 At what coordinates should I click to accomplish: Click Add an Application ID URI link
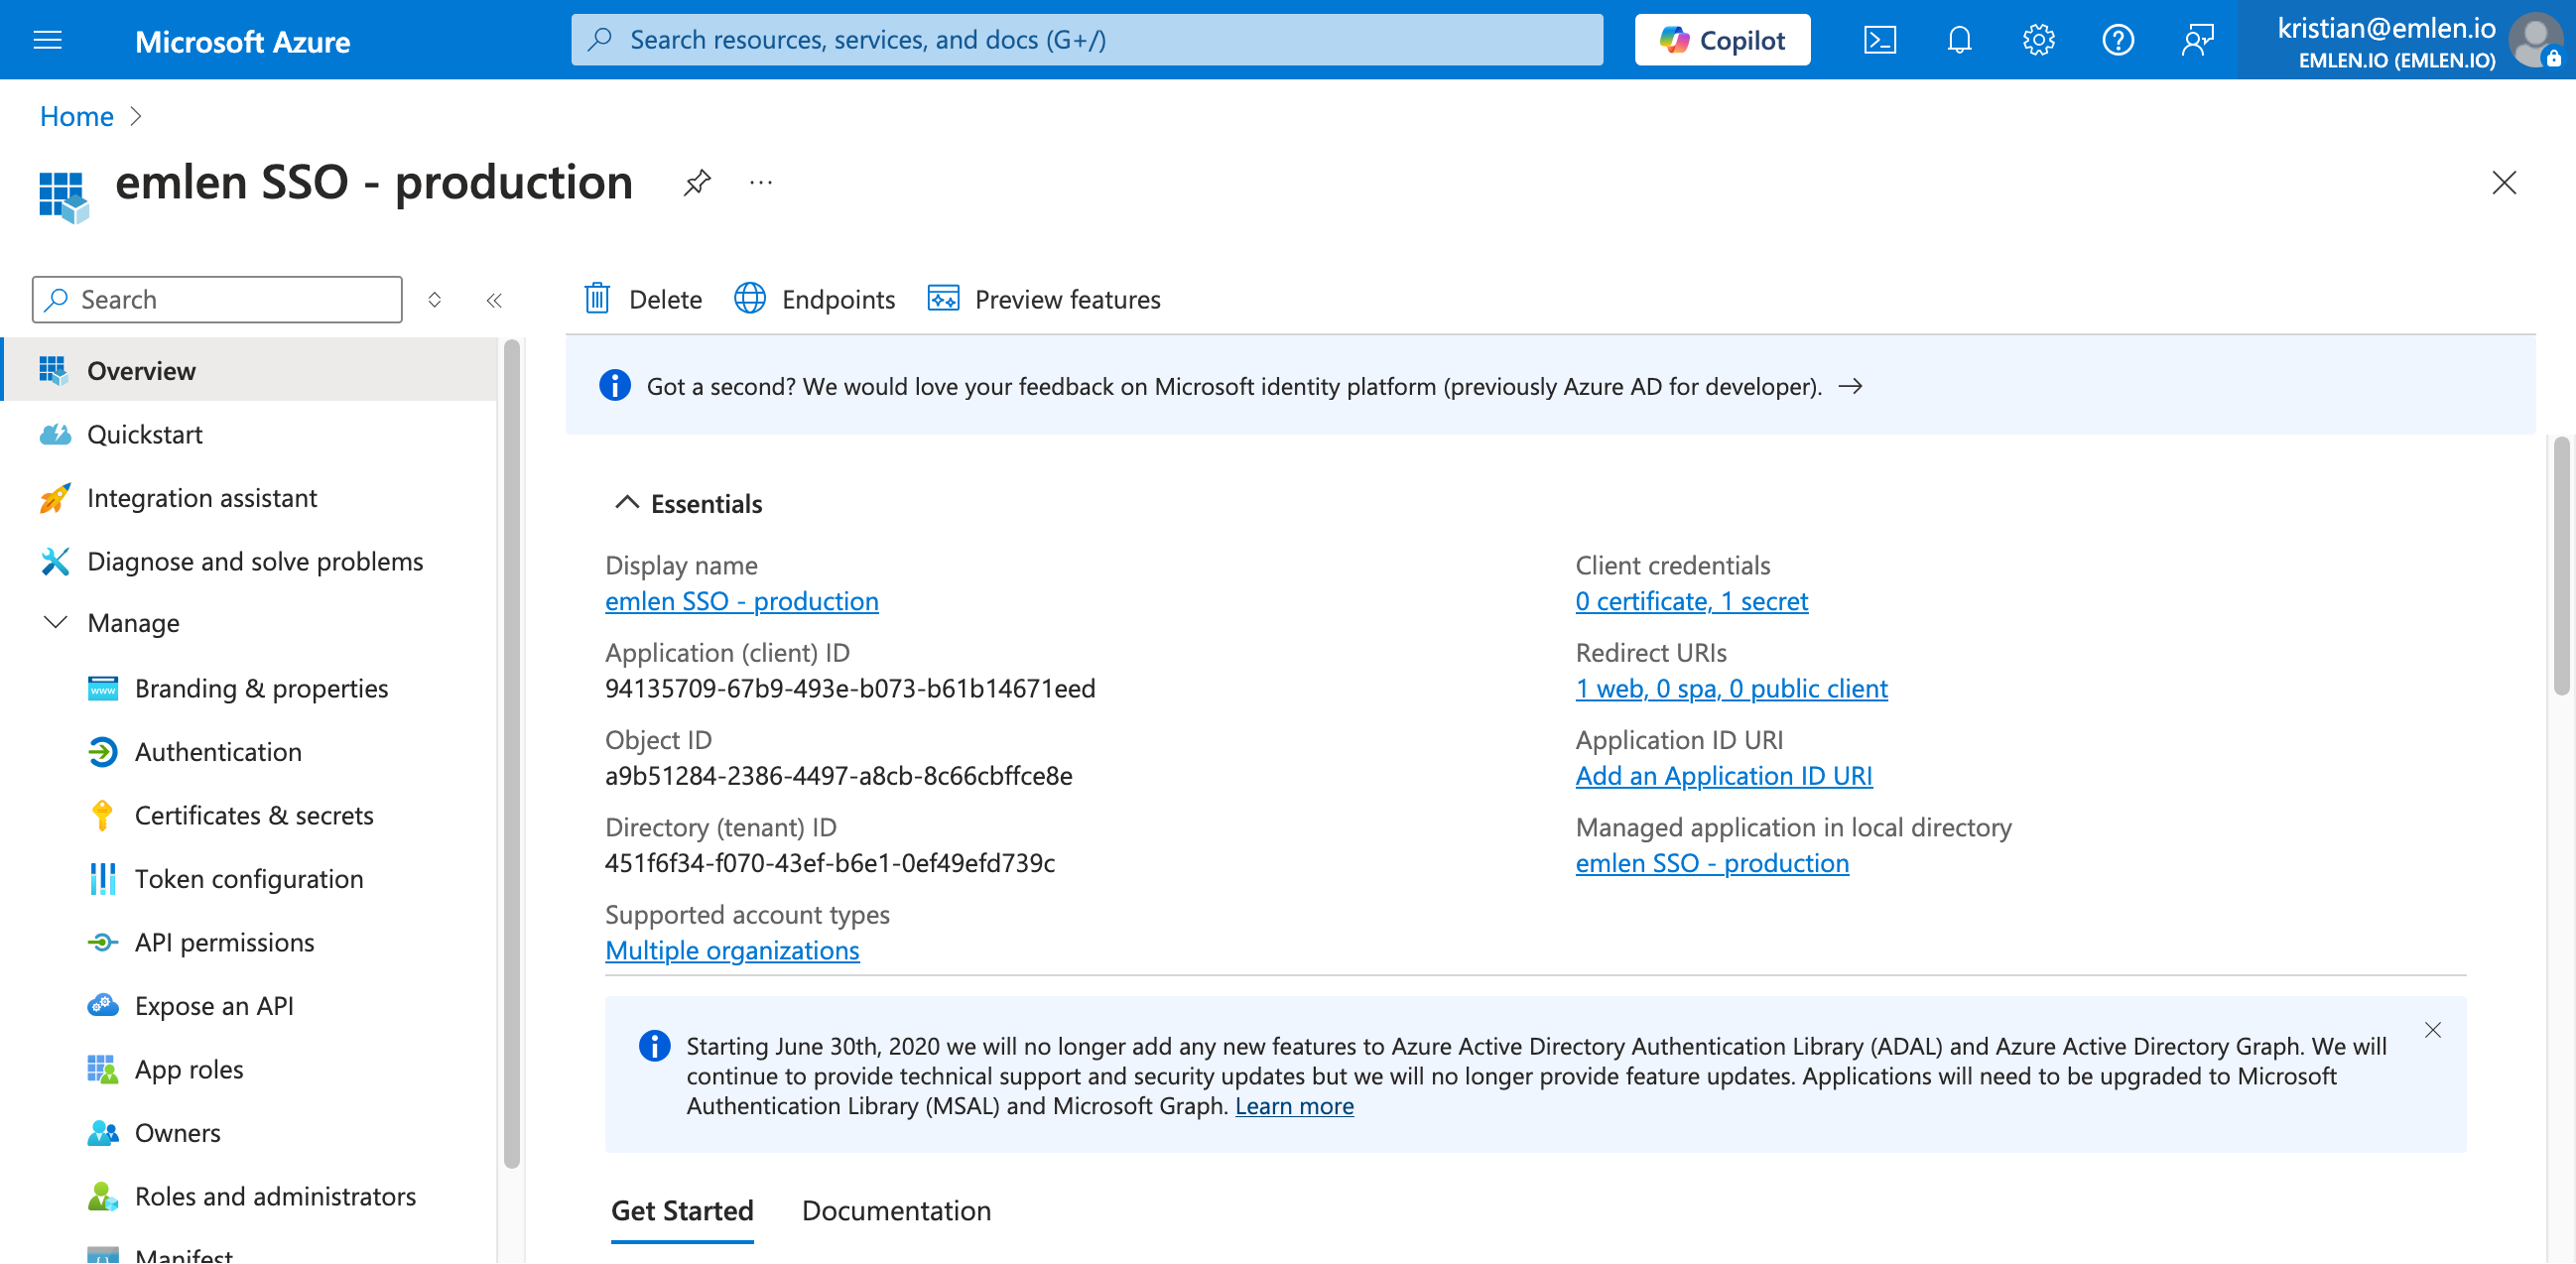1723,775
